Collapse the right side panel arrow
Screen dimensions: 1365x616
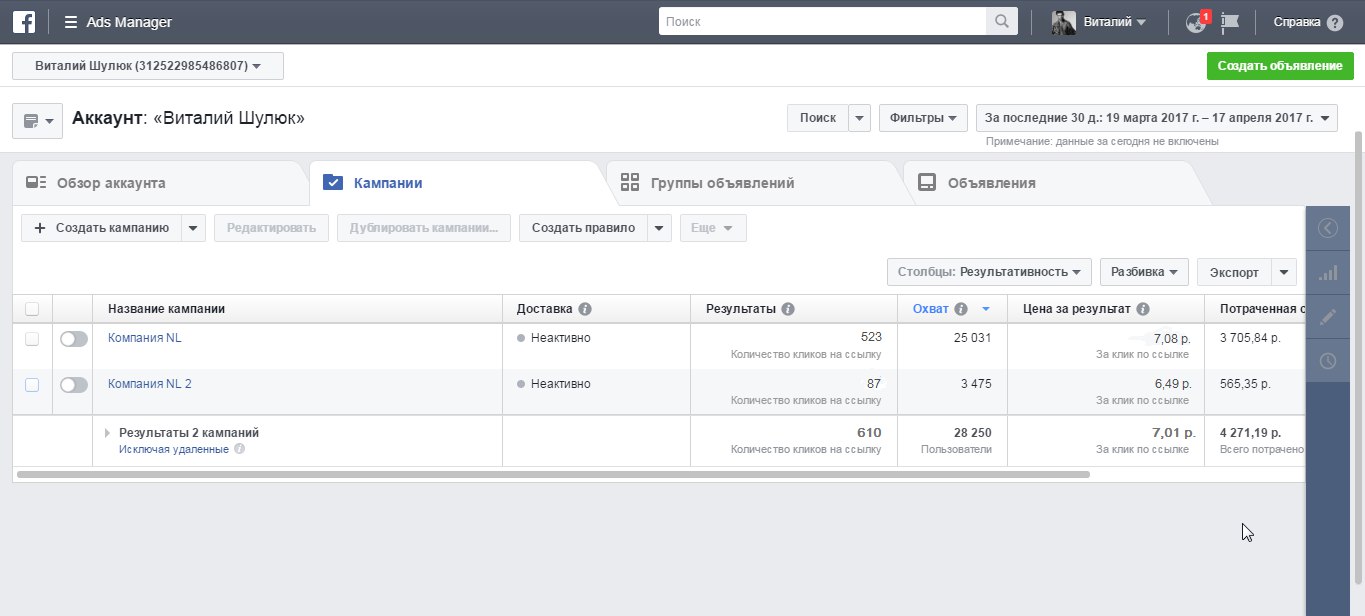pyautogui.click(x=1328, y=228)
